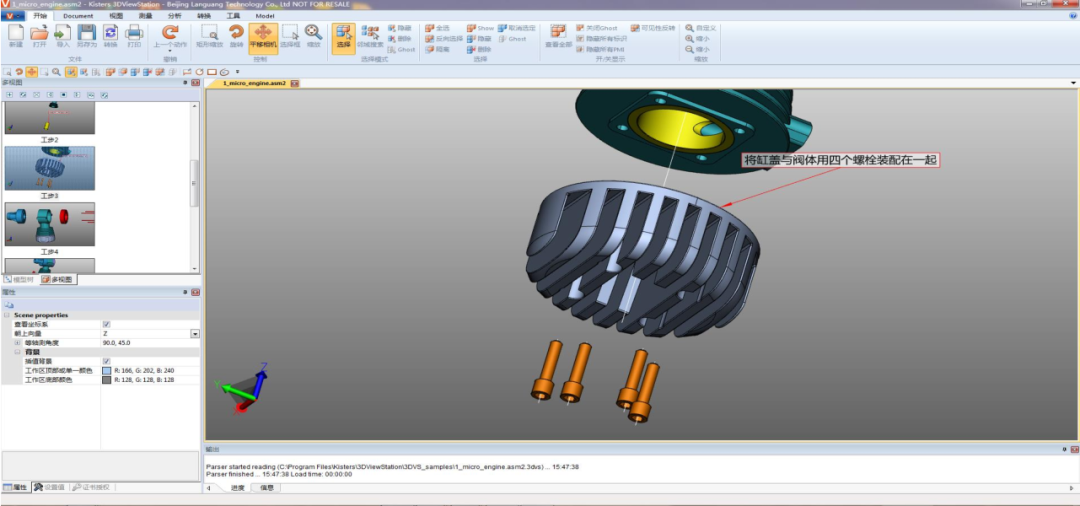Click 隐藏所有标识 (Hide all markups)

coord(601,39)
